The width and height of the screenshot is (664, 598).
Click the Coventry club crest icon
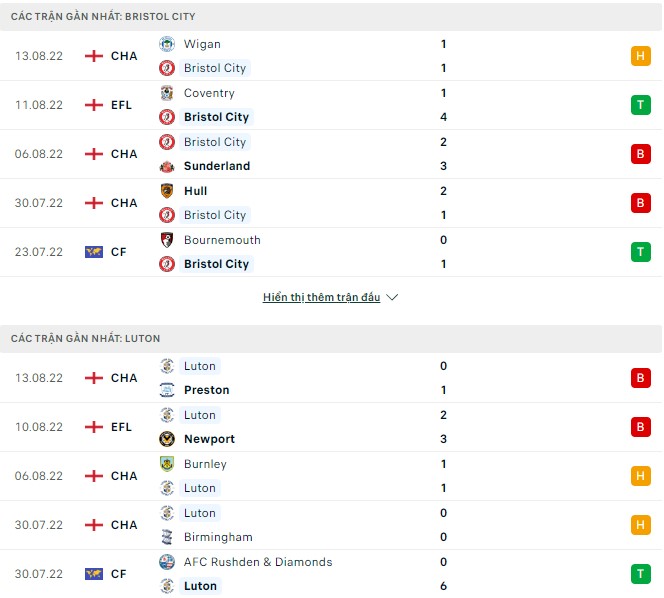pyautogui.click(x=167, y=93)
